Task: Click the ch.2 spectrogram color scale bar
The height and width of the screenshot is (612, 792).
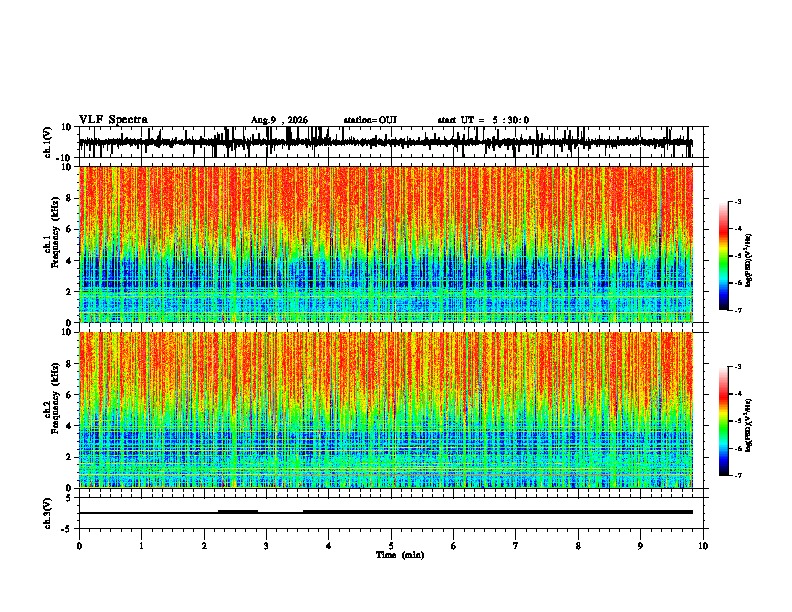Action: tap(723, 421)
